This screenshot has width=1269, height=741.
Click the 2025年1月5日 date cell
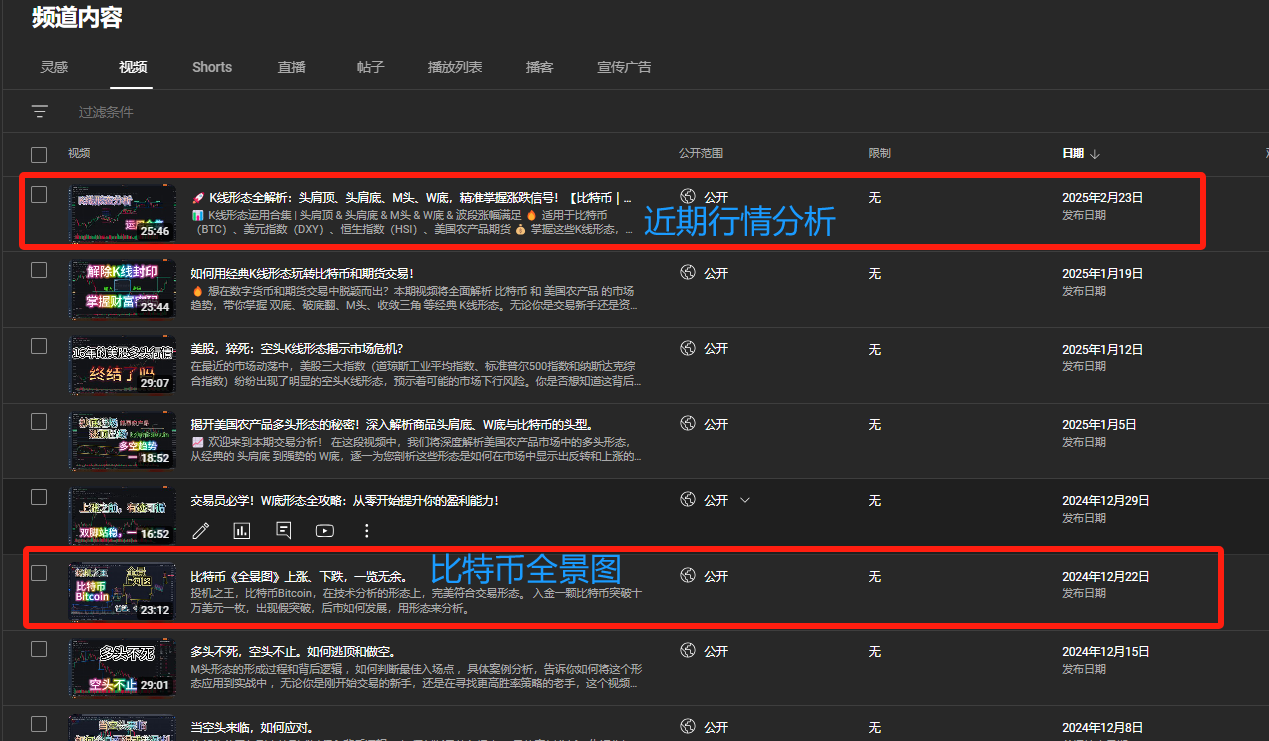click(x=1099, y=425)
